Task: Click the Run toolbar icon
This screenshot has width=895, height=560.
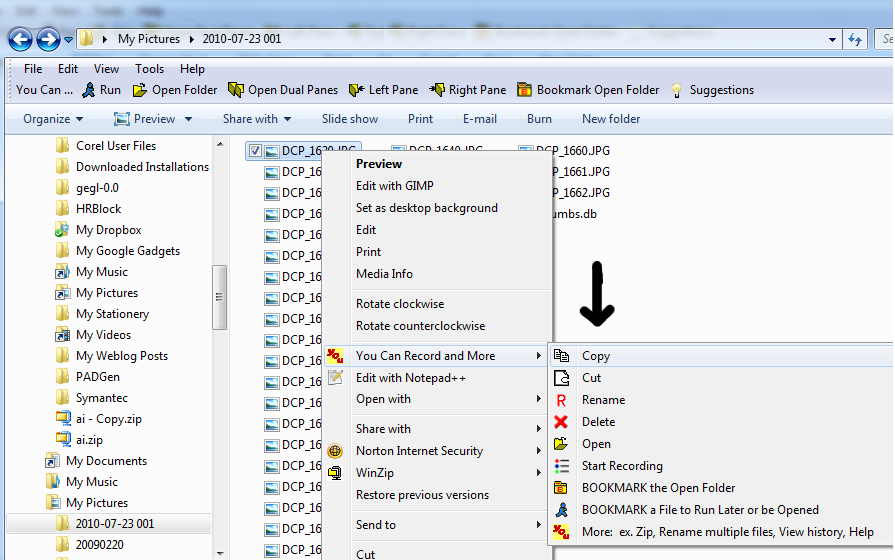Action: 88,90
